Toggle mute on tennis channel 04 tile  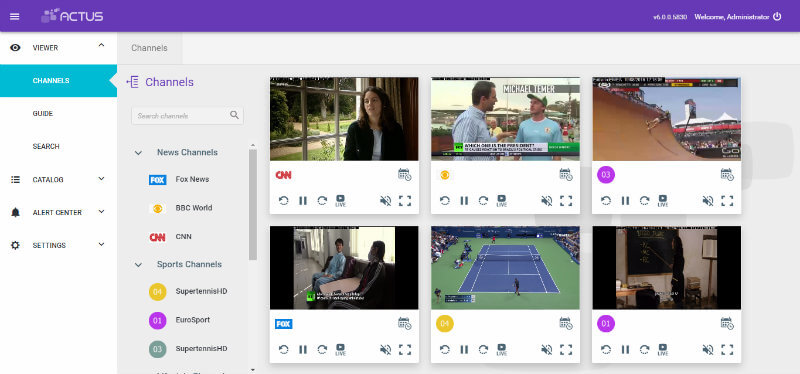tap(546, 350)
